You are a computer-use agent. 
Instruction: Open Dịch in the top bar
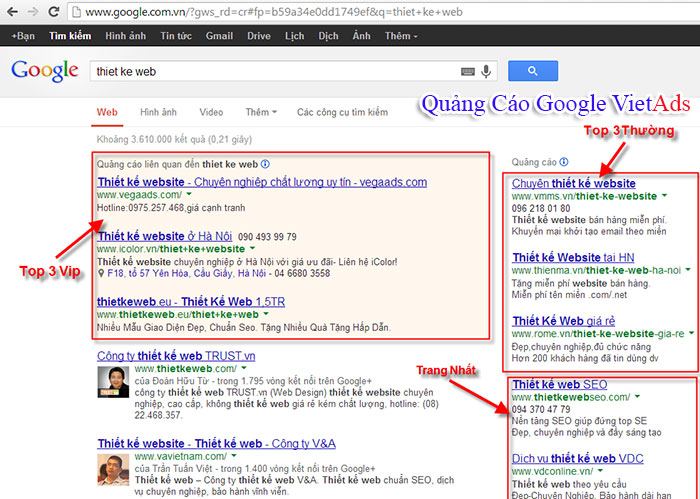[328, 36]
